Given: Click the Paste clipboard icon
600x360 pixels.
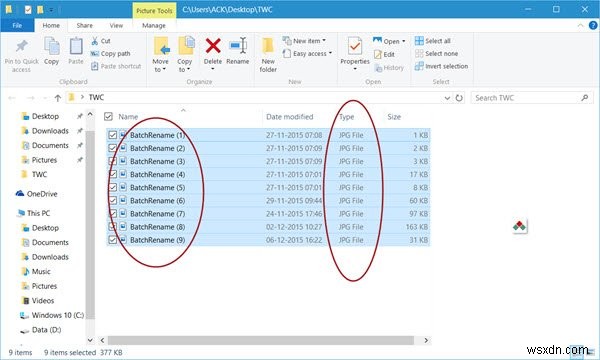Looking at the screenshot, I should point(76,46).
